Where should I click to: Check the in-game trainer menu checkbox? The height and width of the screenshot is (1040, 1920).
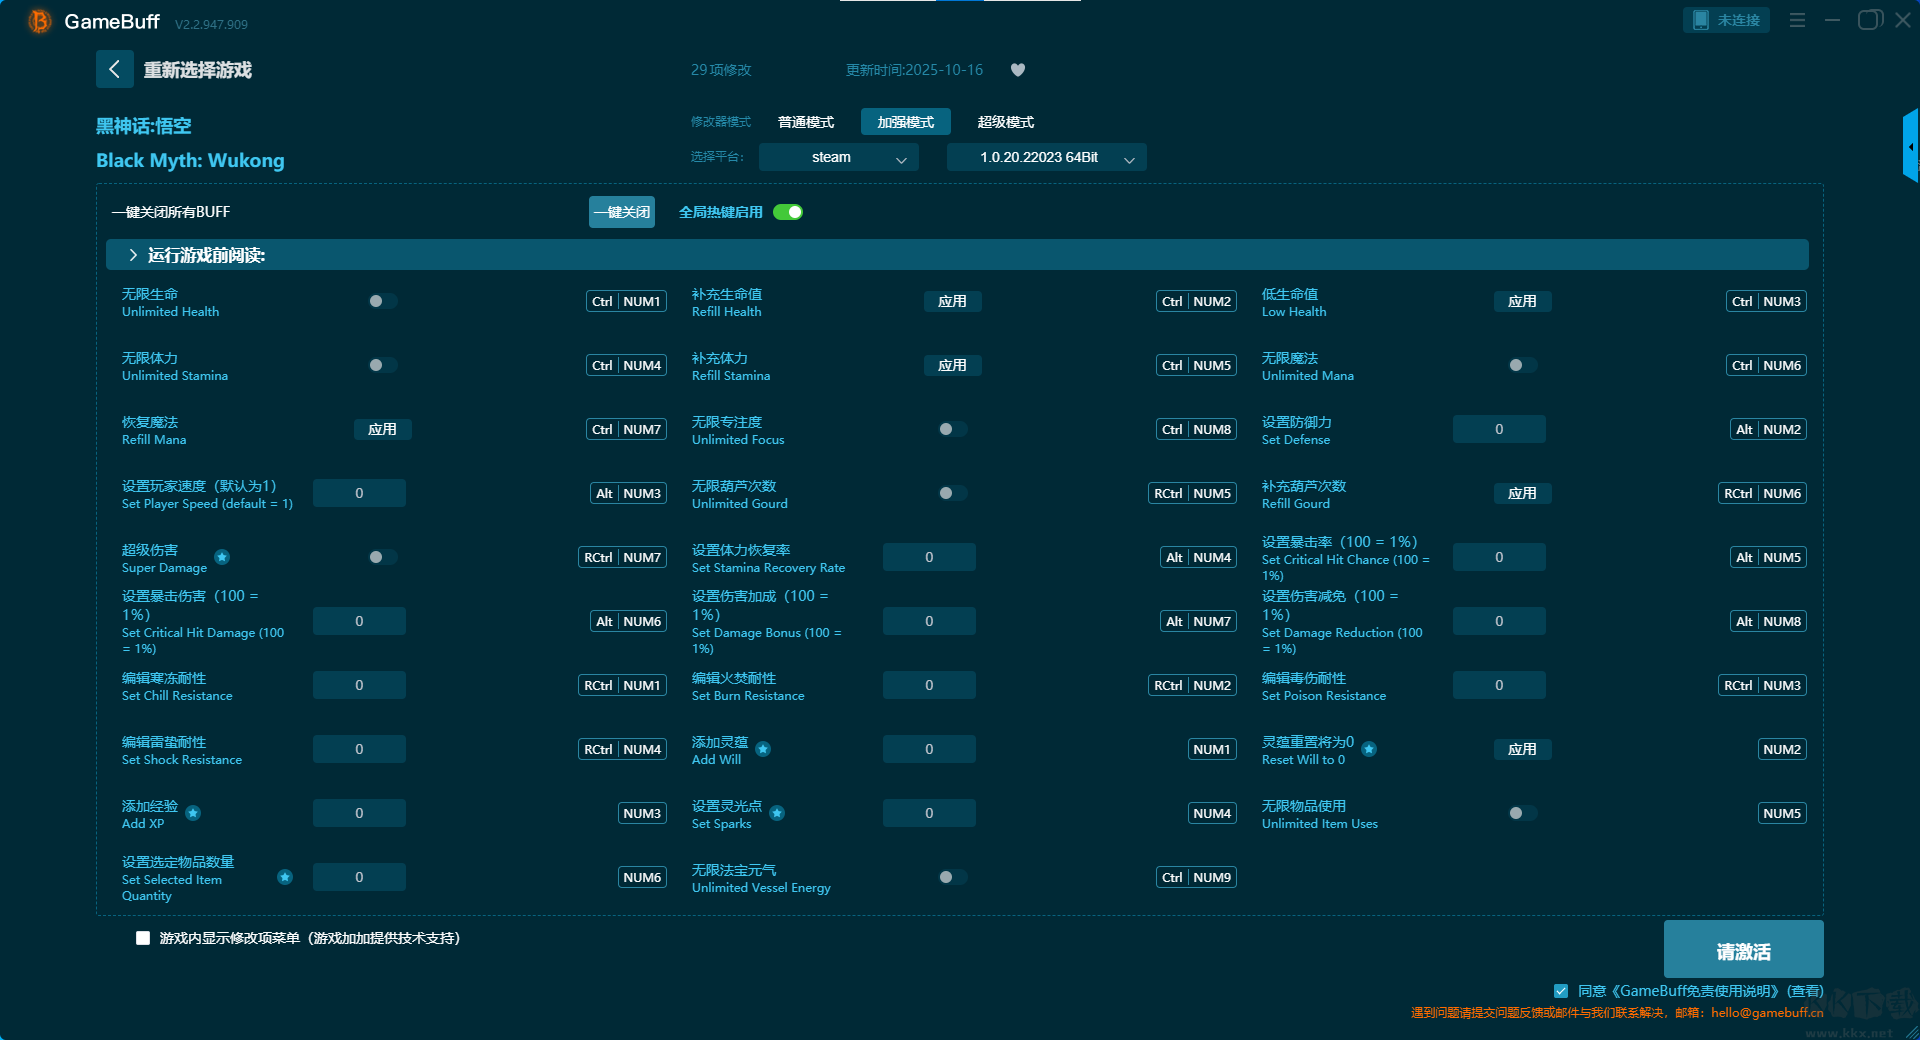point(143,938)
